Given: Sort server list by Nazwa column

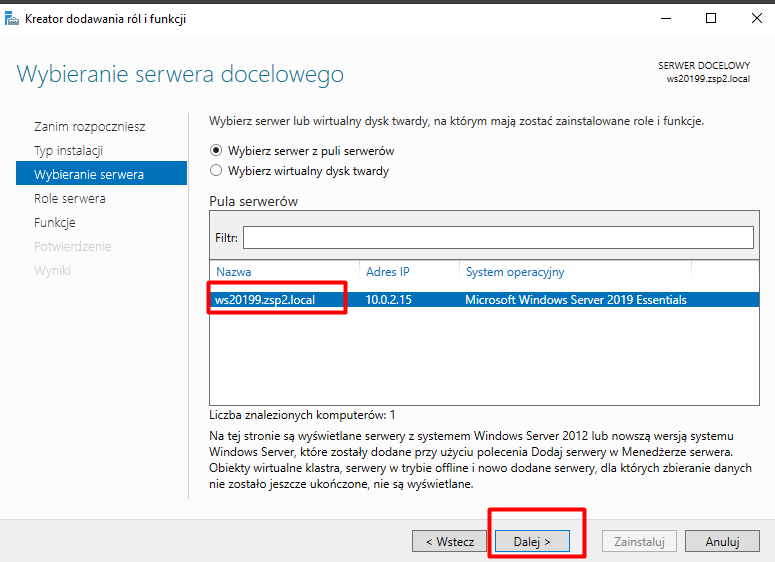Looking at the screenshot, I should pyautogui.click(x=234, y=272).
